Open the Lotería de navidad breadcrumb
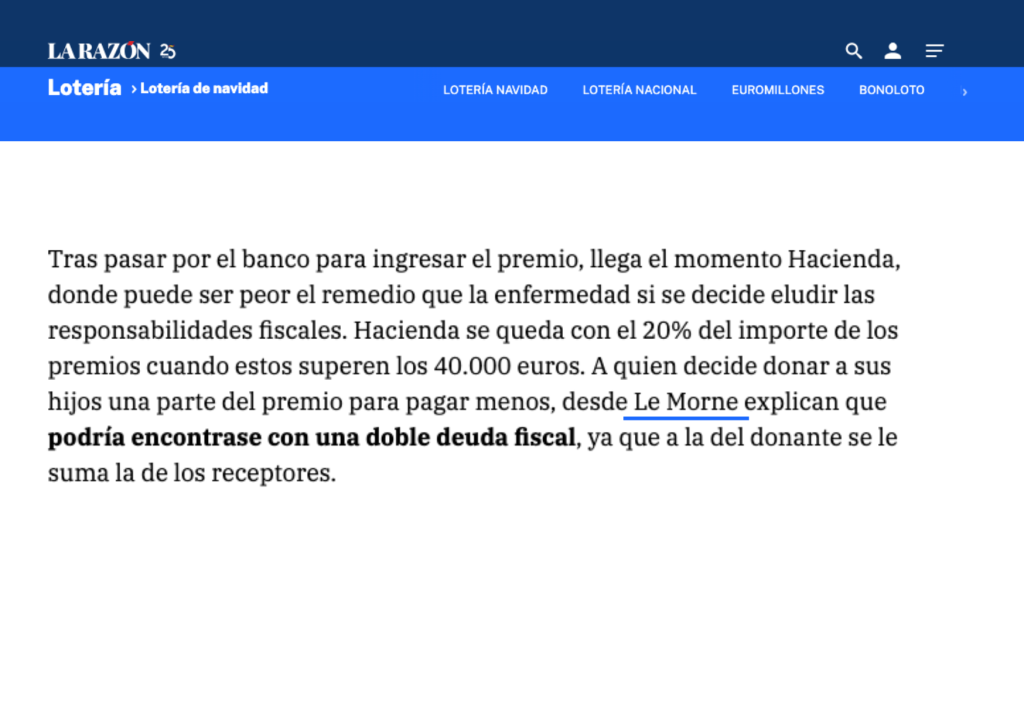Screen dimensions: 1024x726 204,88
